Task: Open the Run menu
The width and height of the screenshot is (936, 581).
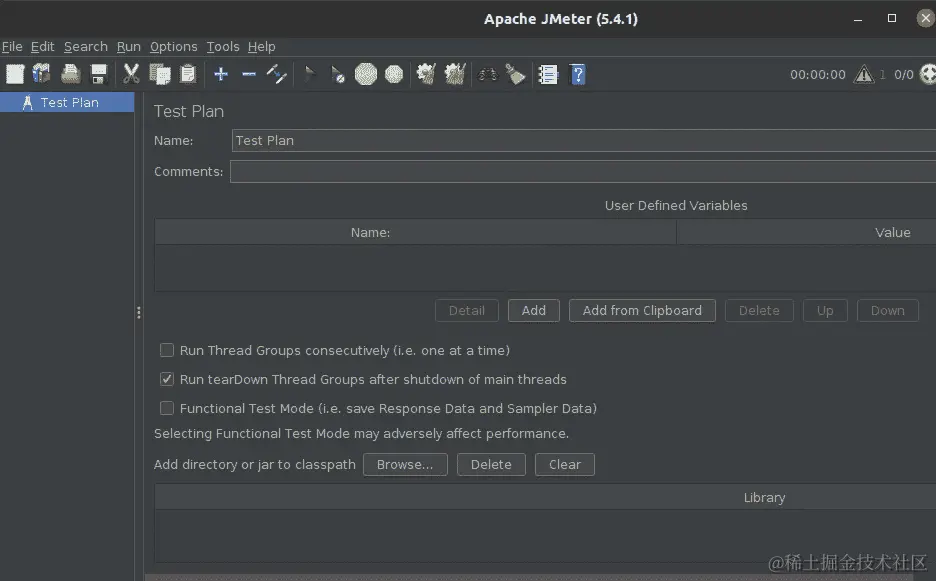Action: point(128,46)
